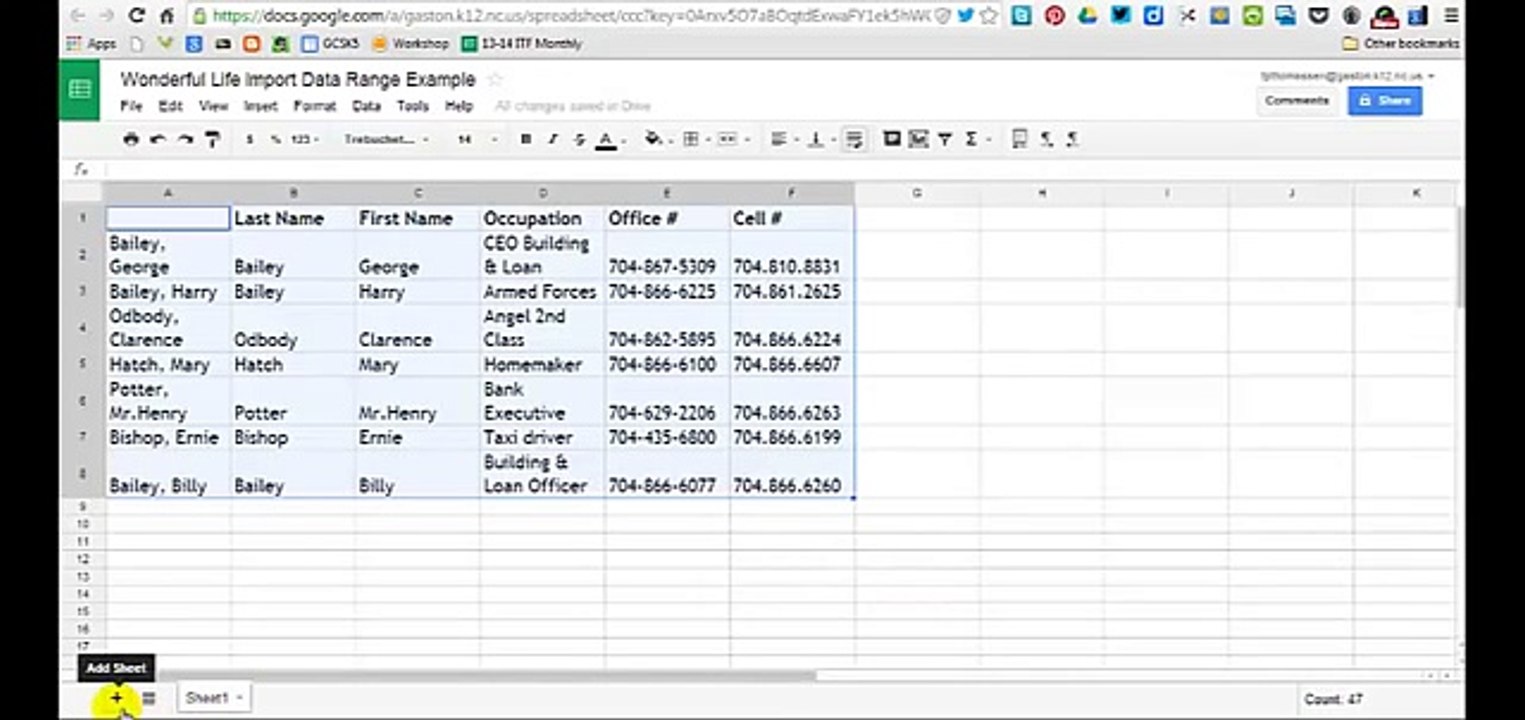Open the horizontal align dropdown
This screenshot has height=720, width=1525.
[x=783, y=140]
